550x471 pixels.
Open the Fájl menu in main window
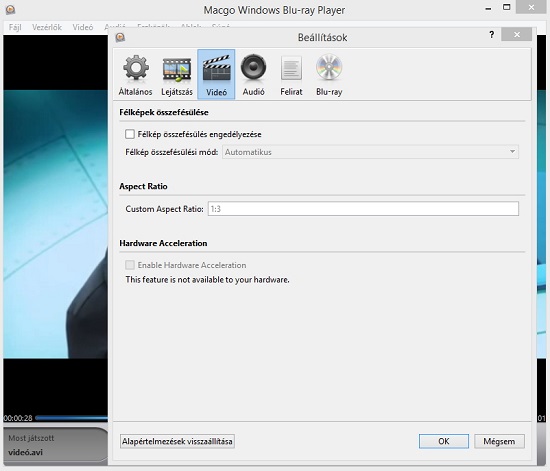[x=15, y=27]
